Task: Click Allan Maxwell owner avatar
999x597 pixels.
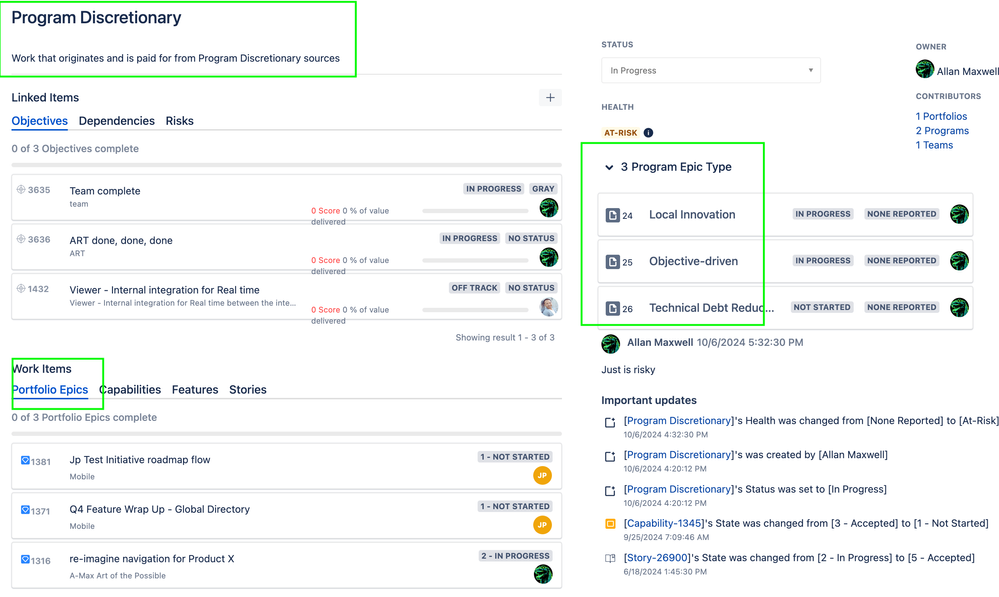Action: click(924, 69)
